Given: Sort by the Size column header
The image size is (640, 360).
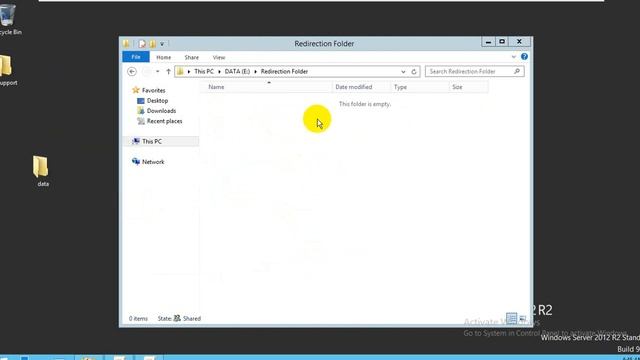Looking at the screenshot, I should click(x=468, y=87).
